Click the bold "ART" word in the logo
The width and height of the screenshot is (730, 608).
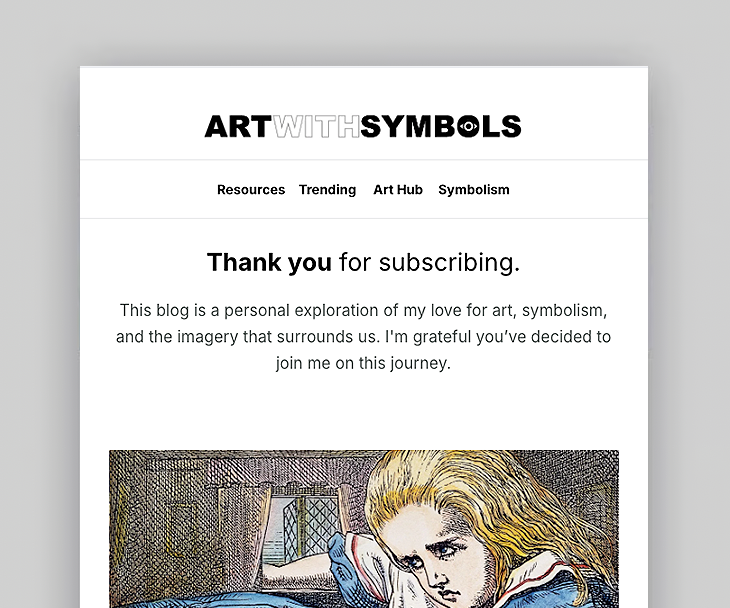[x=237, y=126]
